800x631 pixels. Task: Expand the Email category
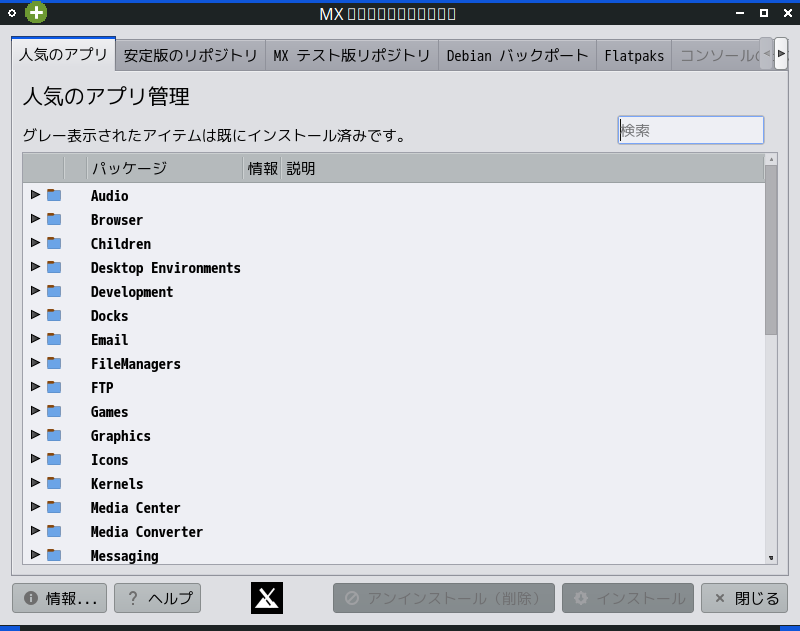tap(35, 338)
